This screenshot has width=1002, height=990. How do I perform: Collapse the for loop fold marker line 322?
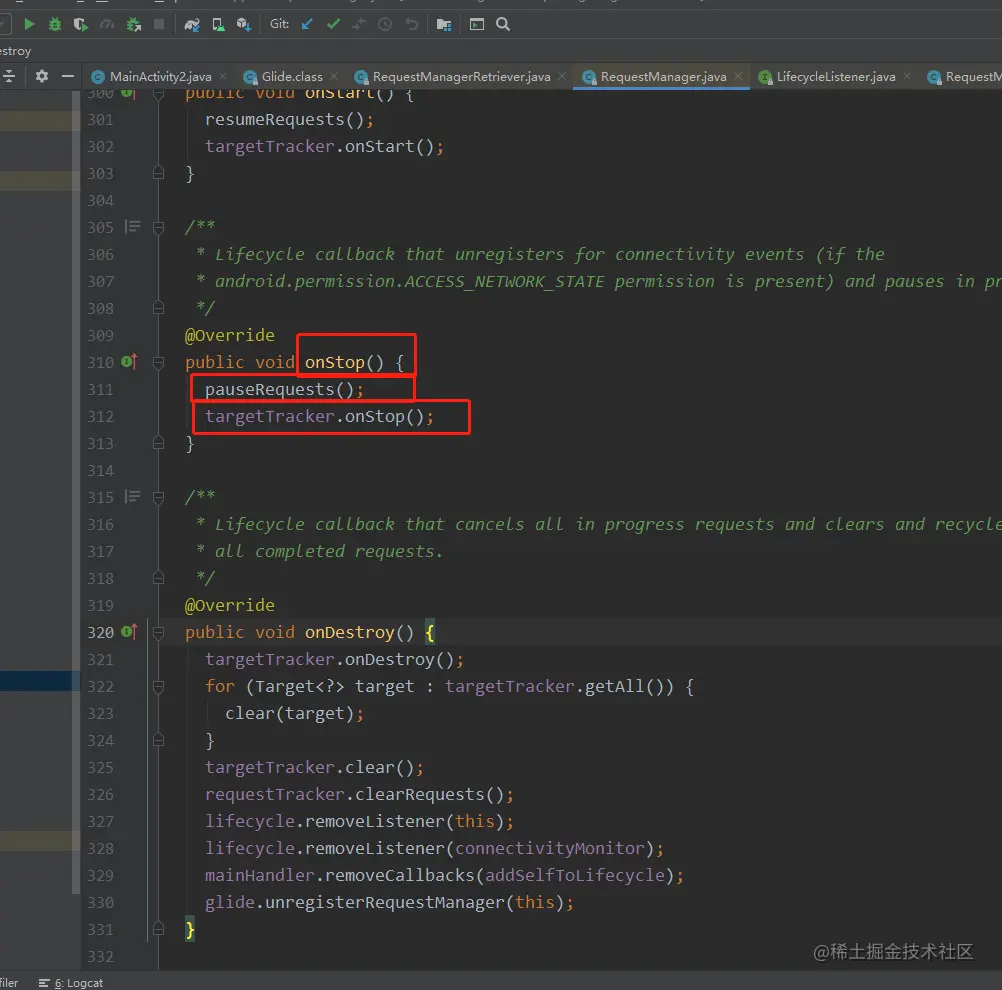click(x=158, y=687)
